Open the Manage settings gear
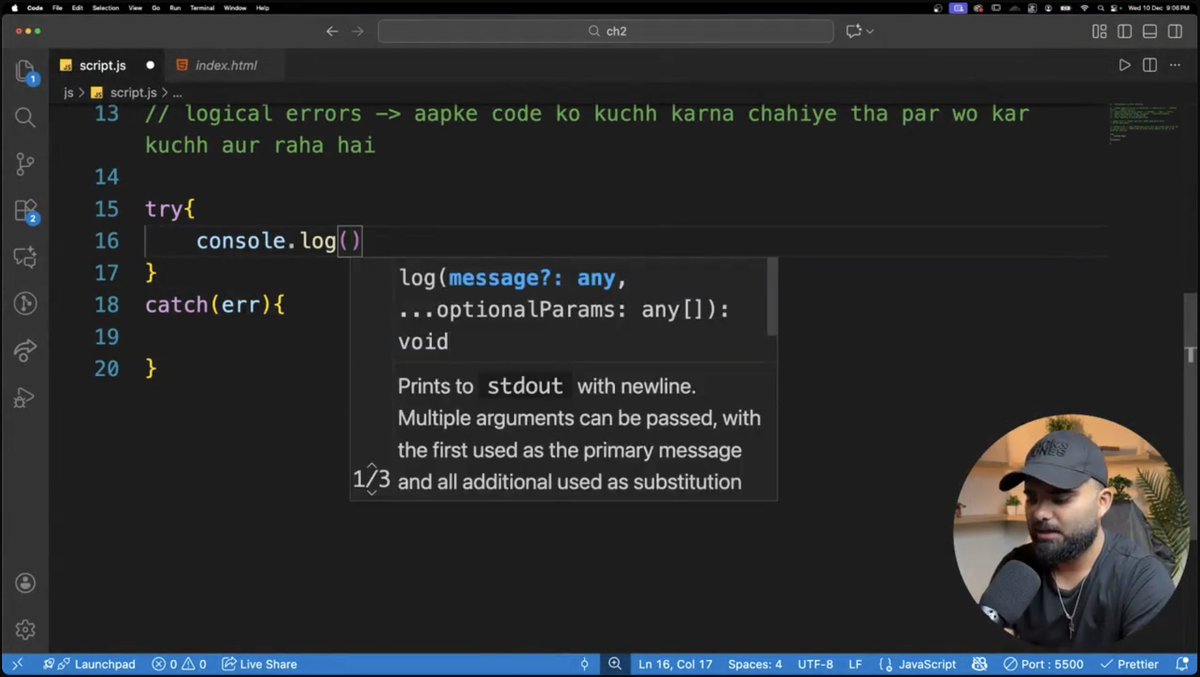Screen dimensions: 1200x677 pyautogui.click(x=25, y=629)
